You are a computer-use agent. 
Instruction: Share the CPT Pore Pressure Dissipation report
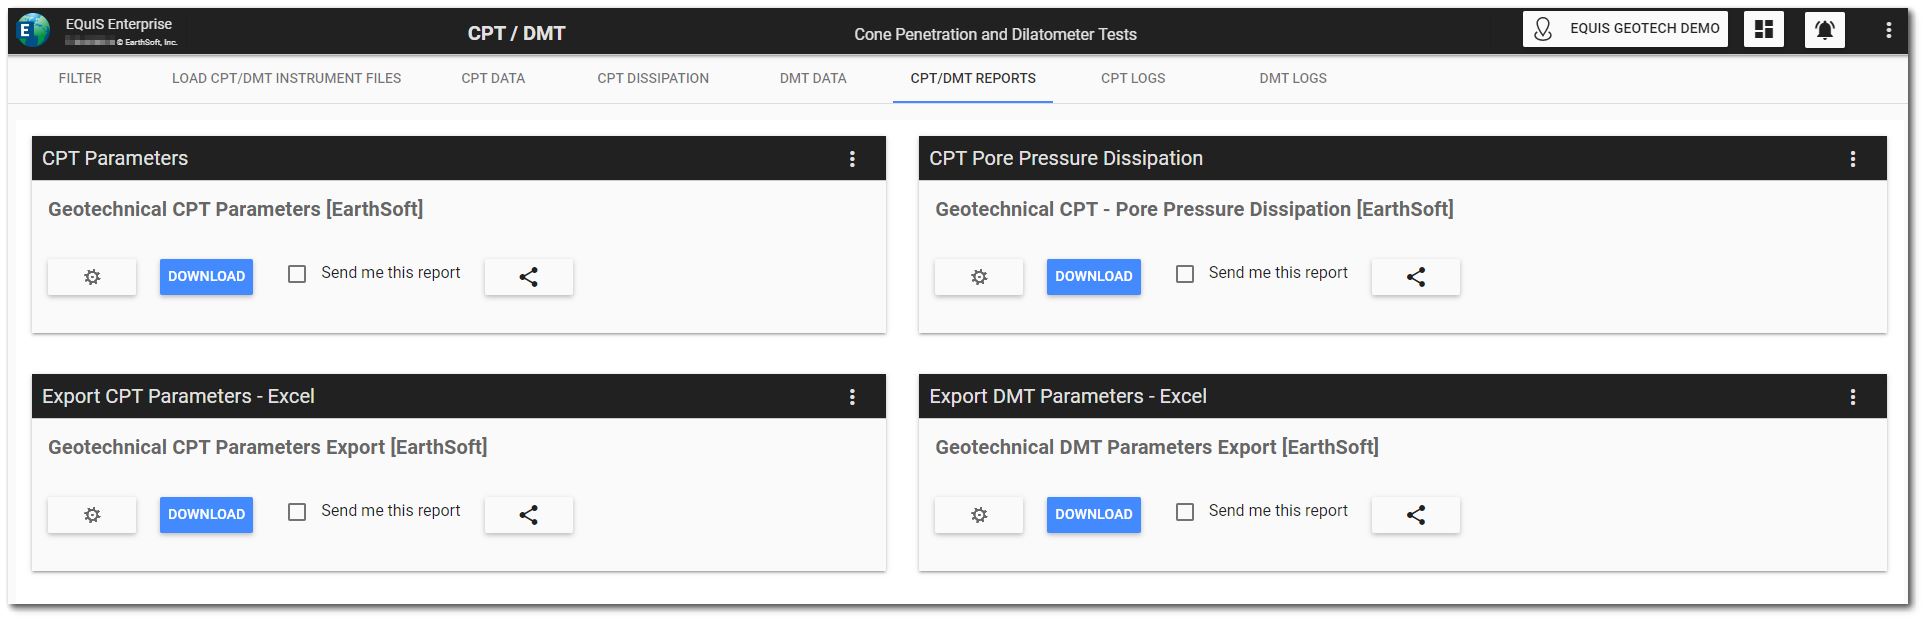point(1416,277)
